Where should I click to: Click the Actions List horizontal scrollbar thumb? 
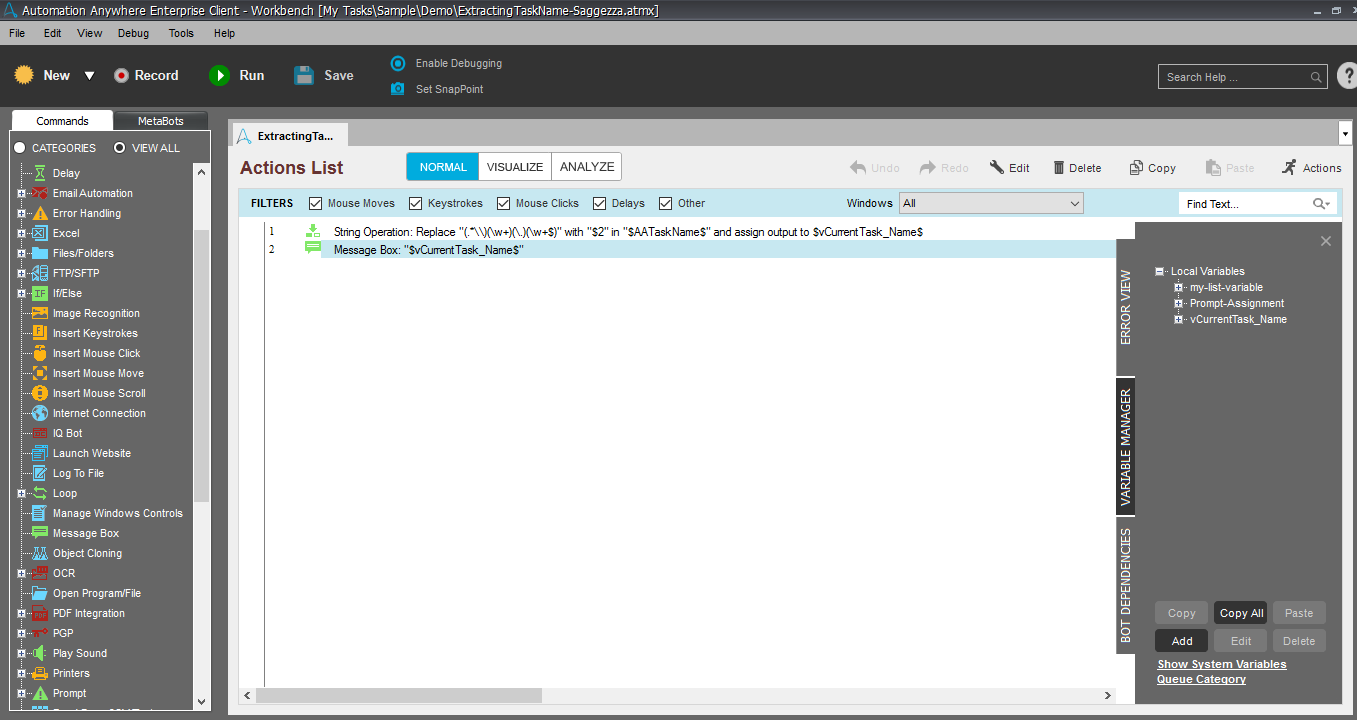399,695
